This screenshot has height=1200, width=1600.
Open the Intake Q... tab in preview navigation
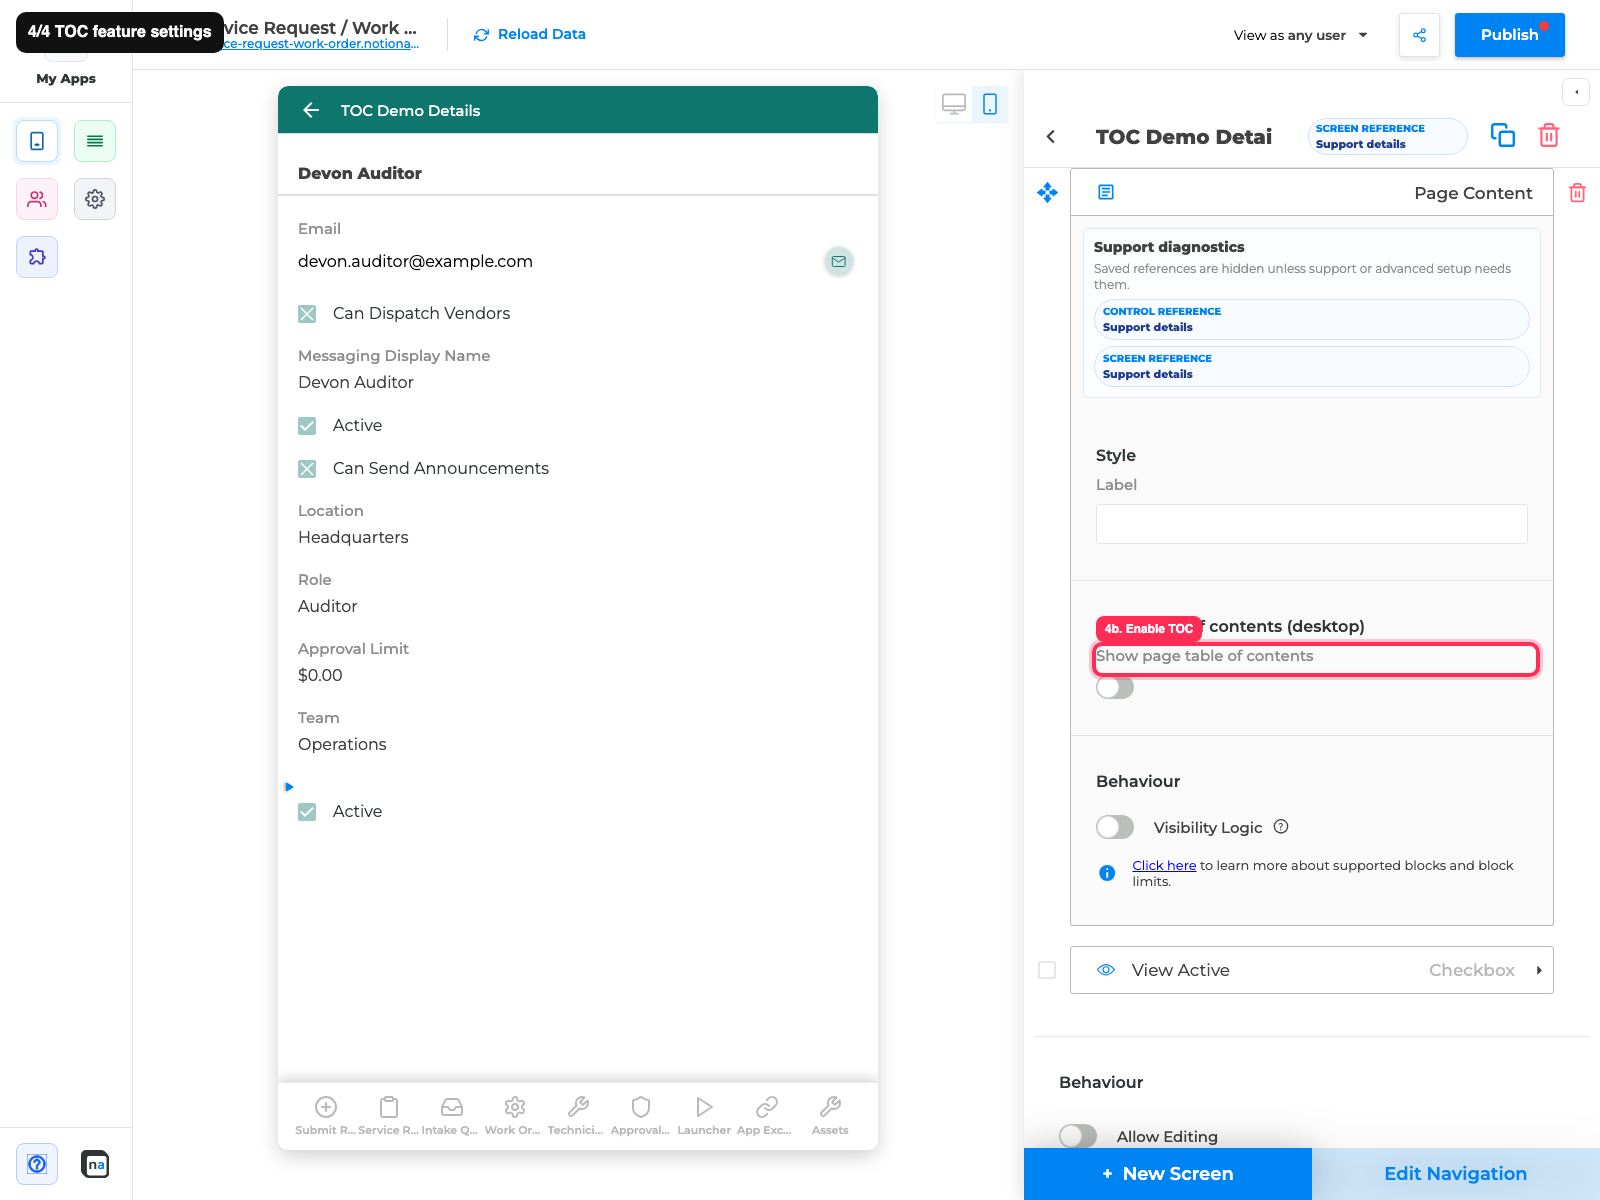pyautogui.click(x=451, y=1115)
